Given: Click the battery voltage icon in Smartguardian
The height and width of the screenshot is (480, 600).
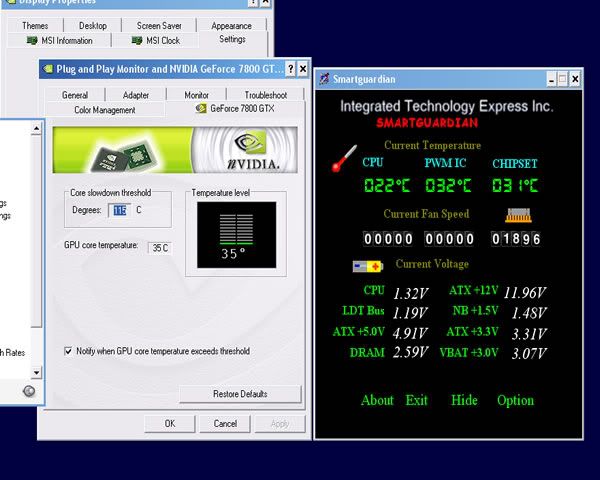Looking at the screenshot, I should click(x=368, y=266).
